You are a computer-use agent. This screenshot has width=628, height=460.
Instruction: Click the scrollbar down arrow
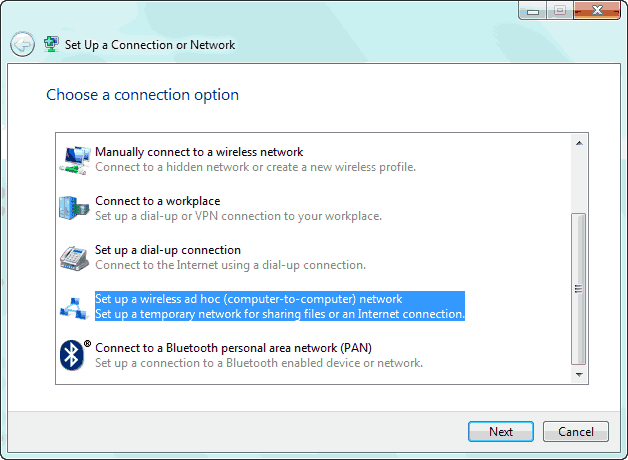click(x=578, y=373)
